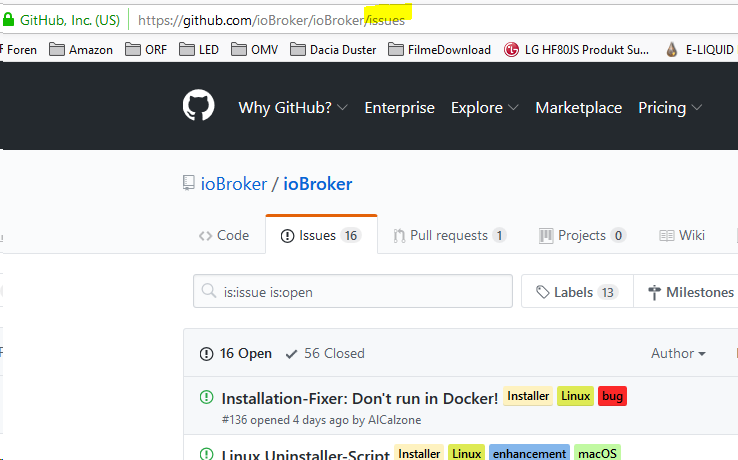Open the Dacia Duster bookmarks folder
Viewport: 738px width, 460px height.
click(x=333, y=49)
